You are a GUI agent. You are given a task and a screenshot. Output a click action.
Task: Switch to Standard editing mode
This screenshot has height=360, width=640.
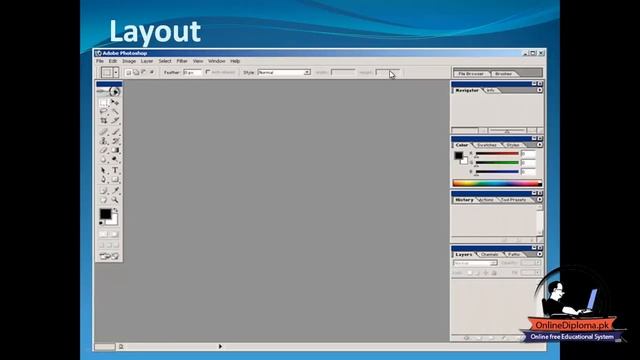tap(103, 234)
